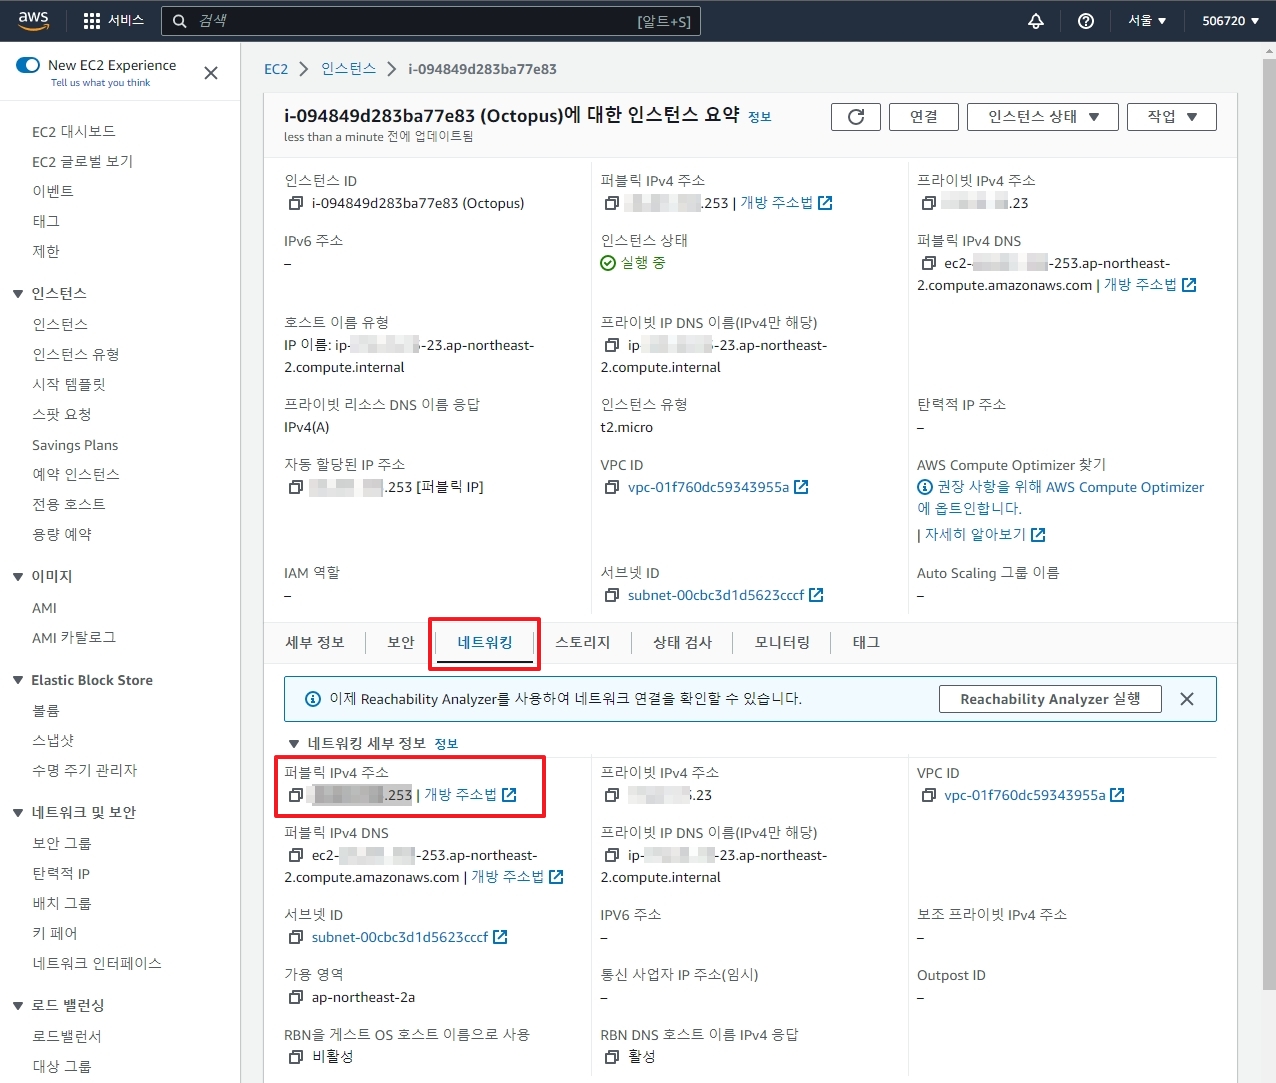
Task: Click Reachability Analyzer 실행 button
Action: click(1050, 699)
